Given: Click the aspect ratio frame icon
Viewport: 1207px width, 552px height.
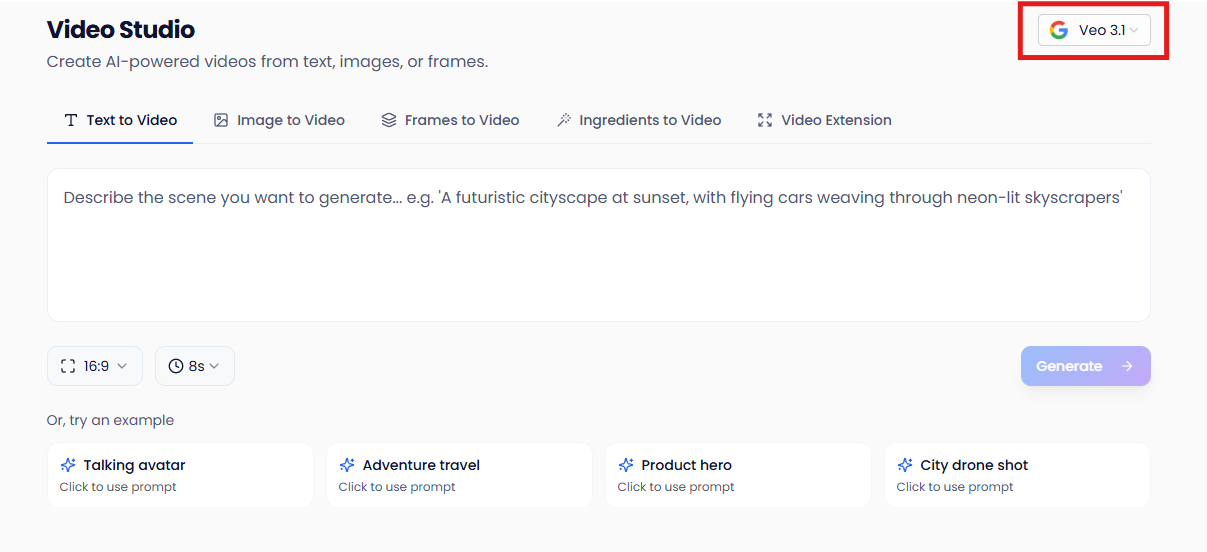Looking at the screenshot, I should [x=68, y=366].
